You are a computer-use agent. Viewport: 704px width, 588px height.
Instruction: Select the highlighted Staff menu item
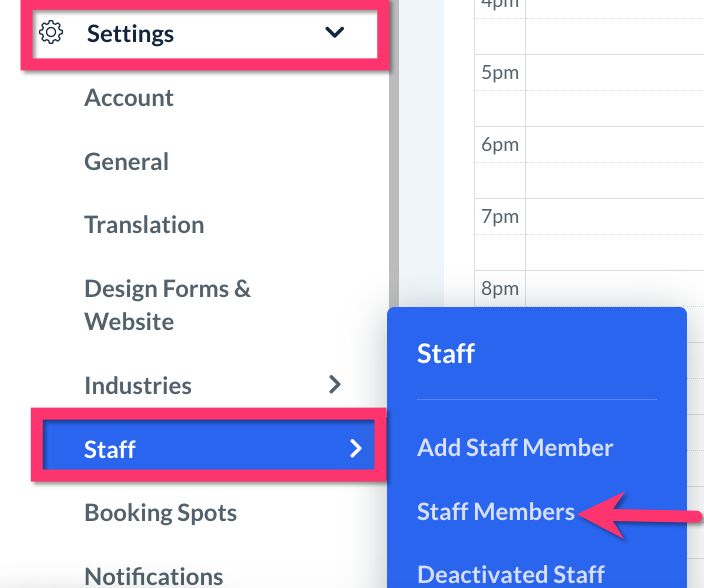[110, 449]
